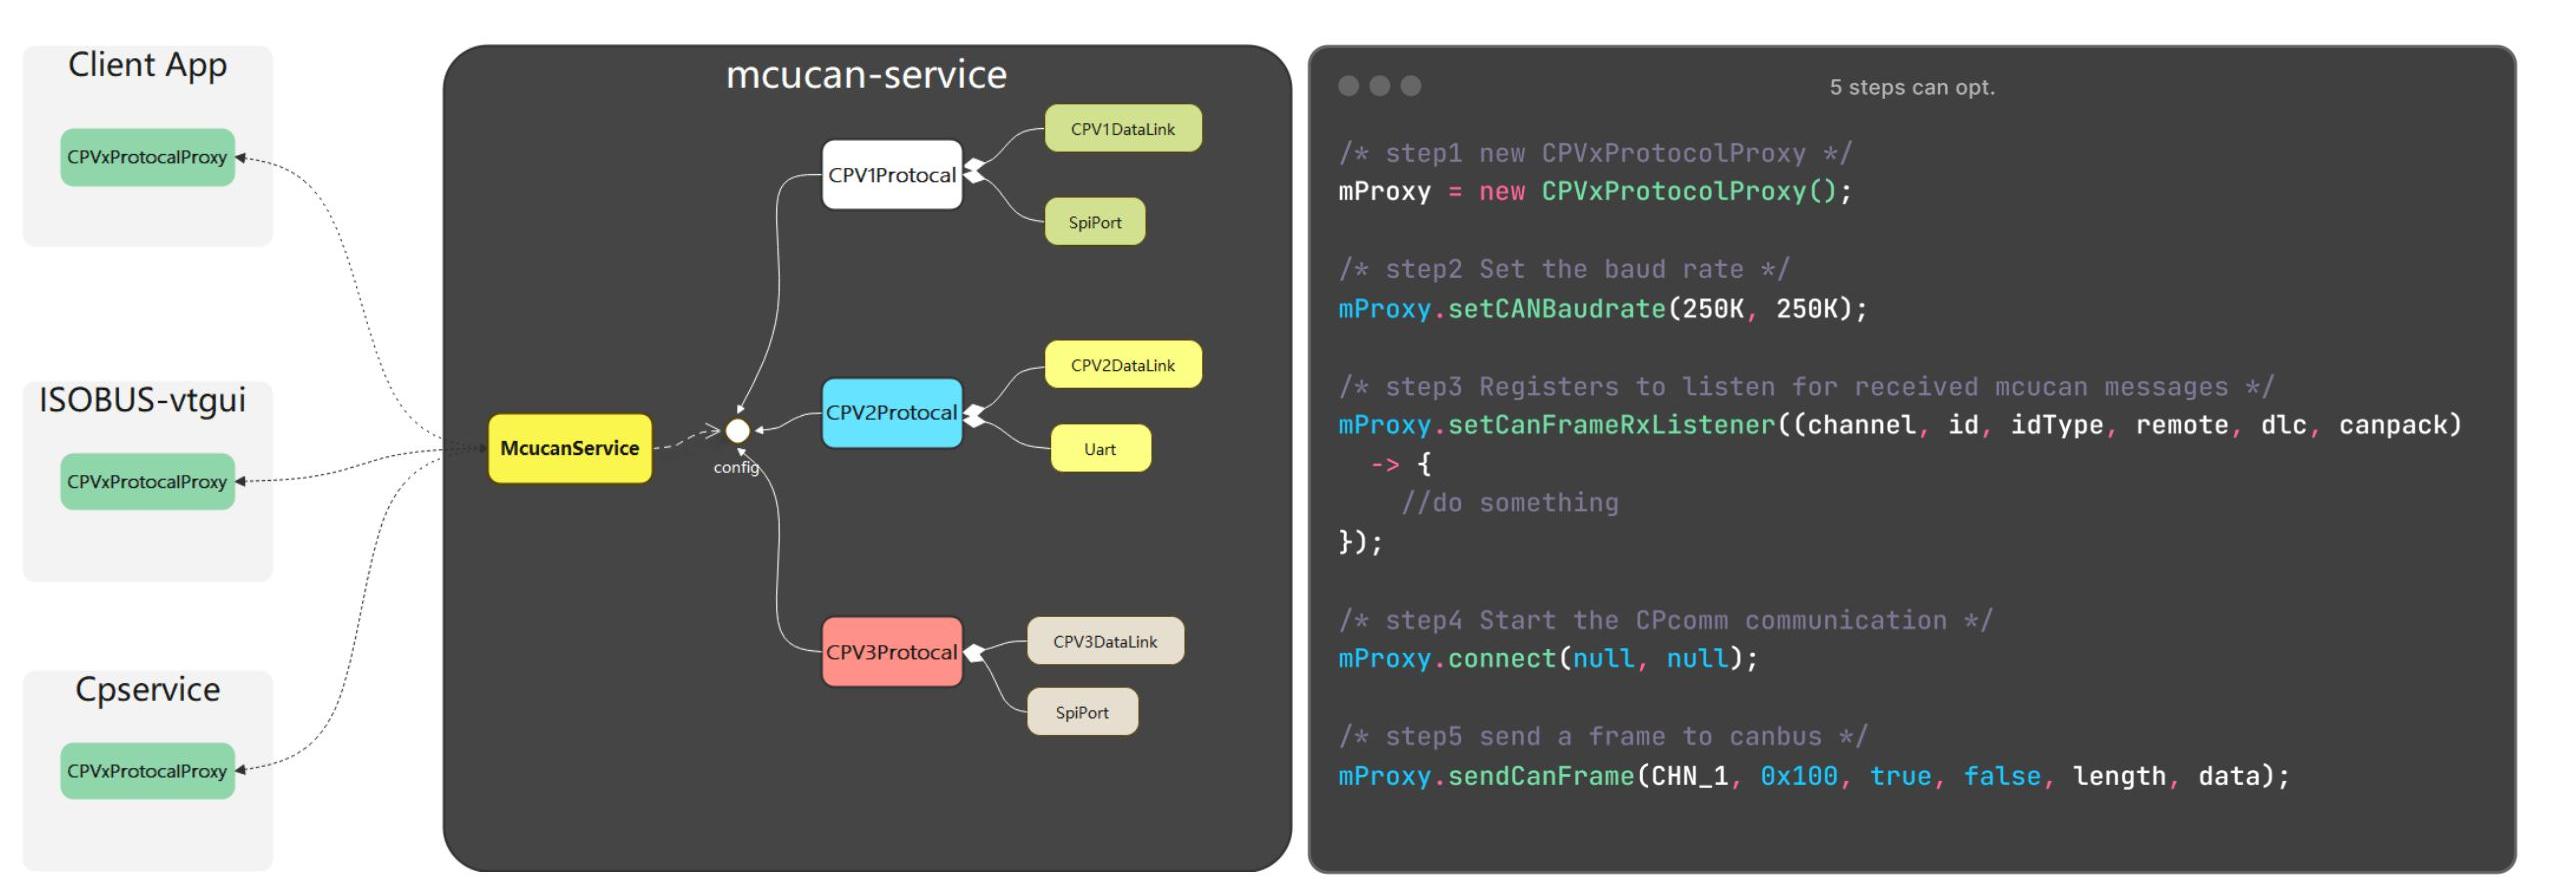
Task: Select the white CPV1Protocal node
Action: click(x=892, y=175)
